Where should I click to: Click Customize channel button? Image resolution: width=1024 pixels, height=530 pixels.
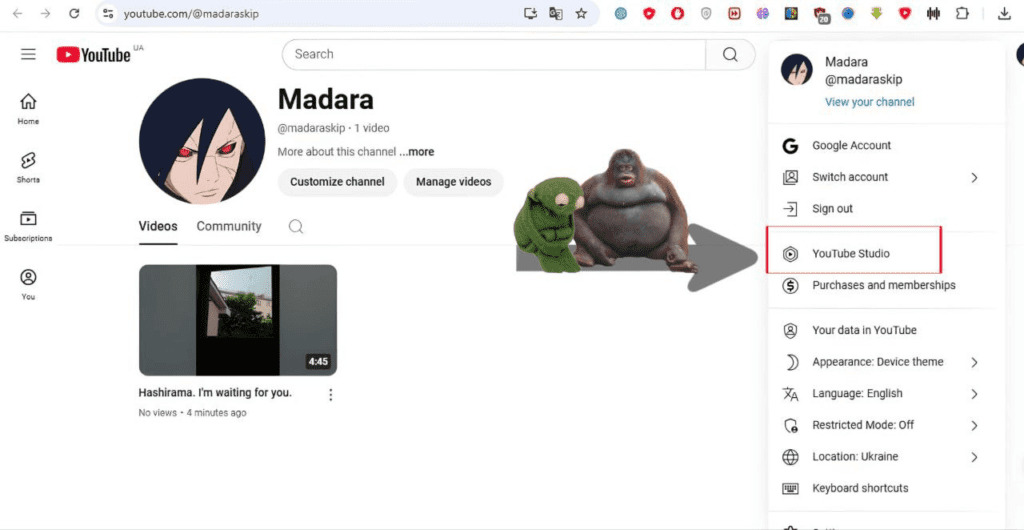[337, 182]
